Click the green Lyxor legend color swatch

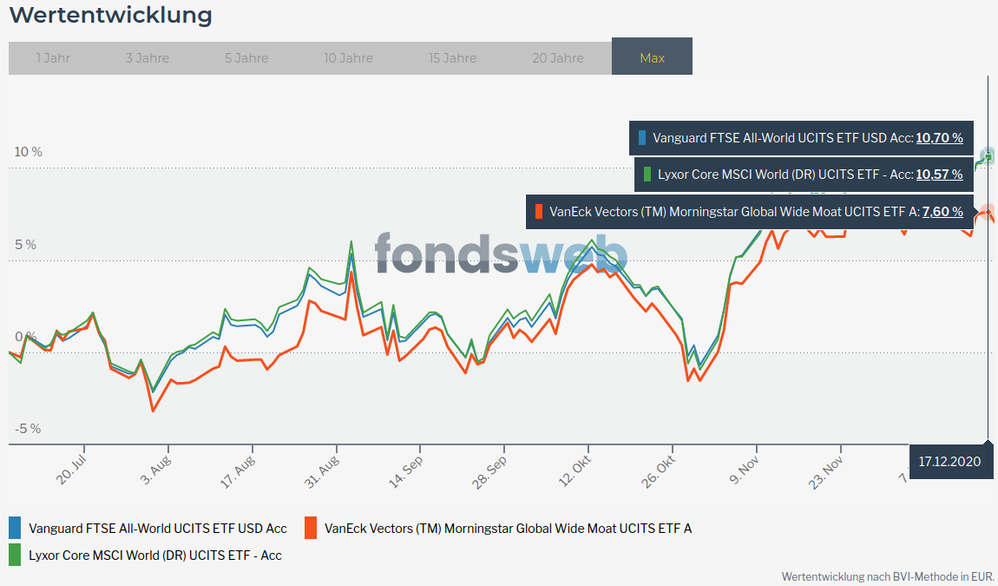tap(15, 553)
